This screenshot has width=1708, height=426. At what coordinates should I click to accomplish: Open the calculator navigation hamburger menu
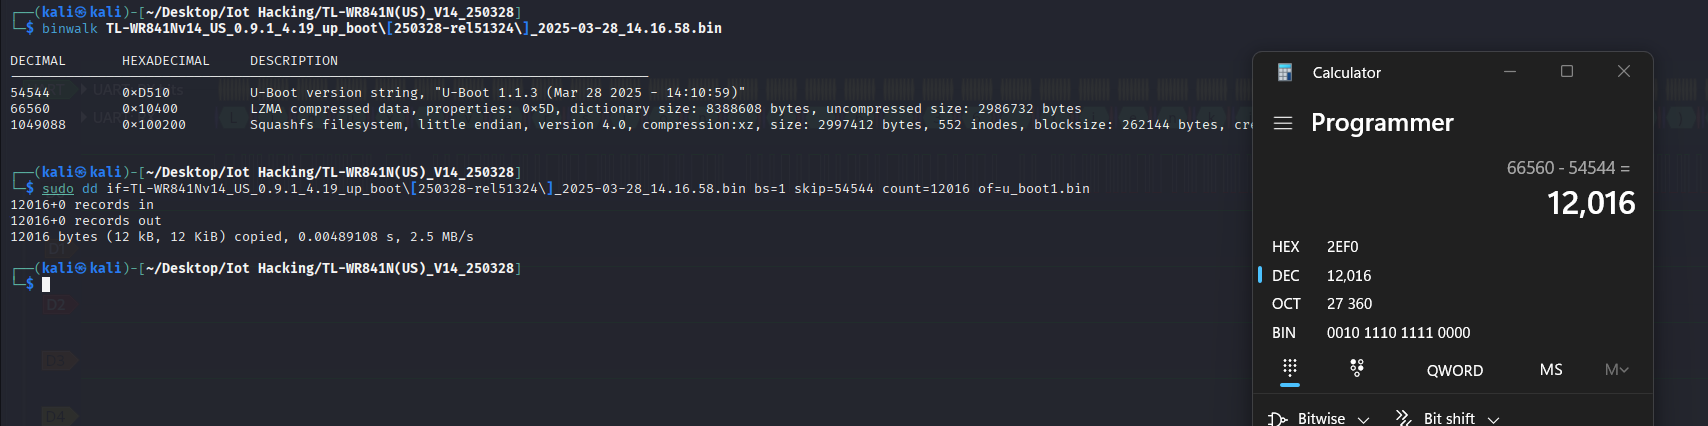tap(1283, 123)
